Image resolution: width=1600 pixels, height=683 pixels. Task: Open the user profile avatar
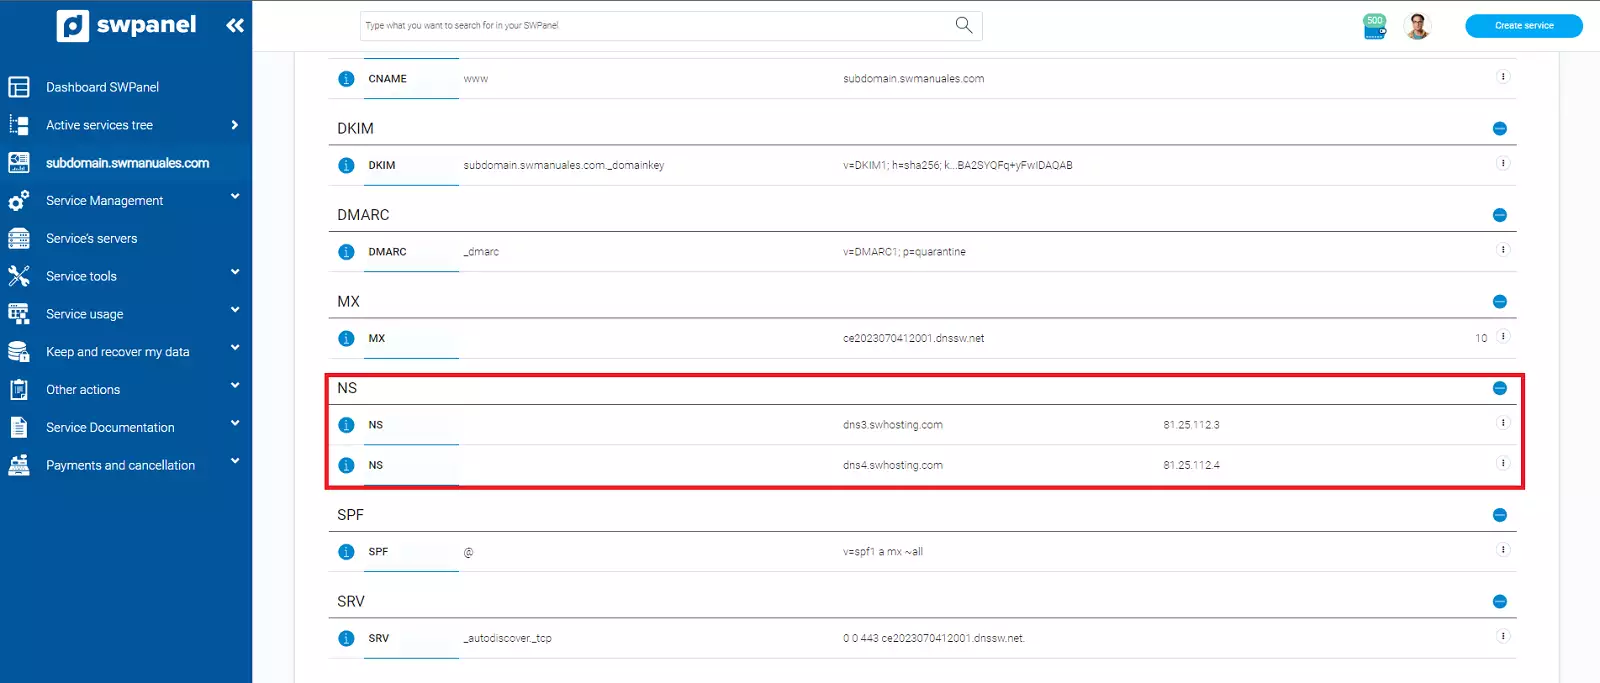(x=1417, y=26)
